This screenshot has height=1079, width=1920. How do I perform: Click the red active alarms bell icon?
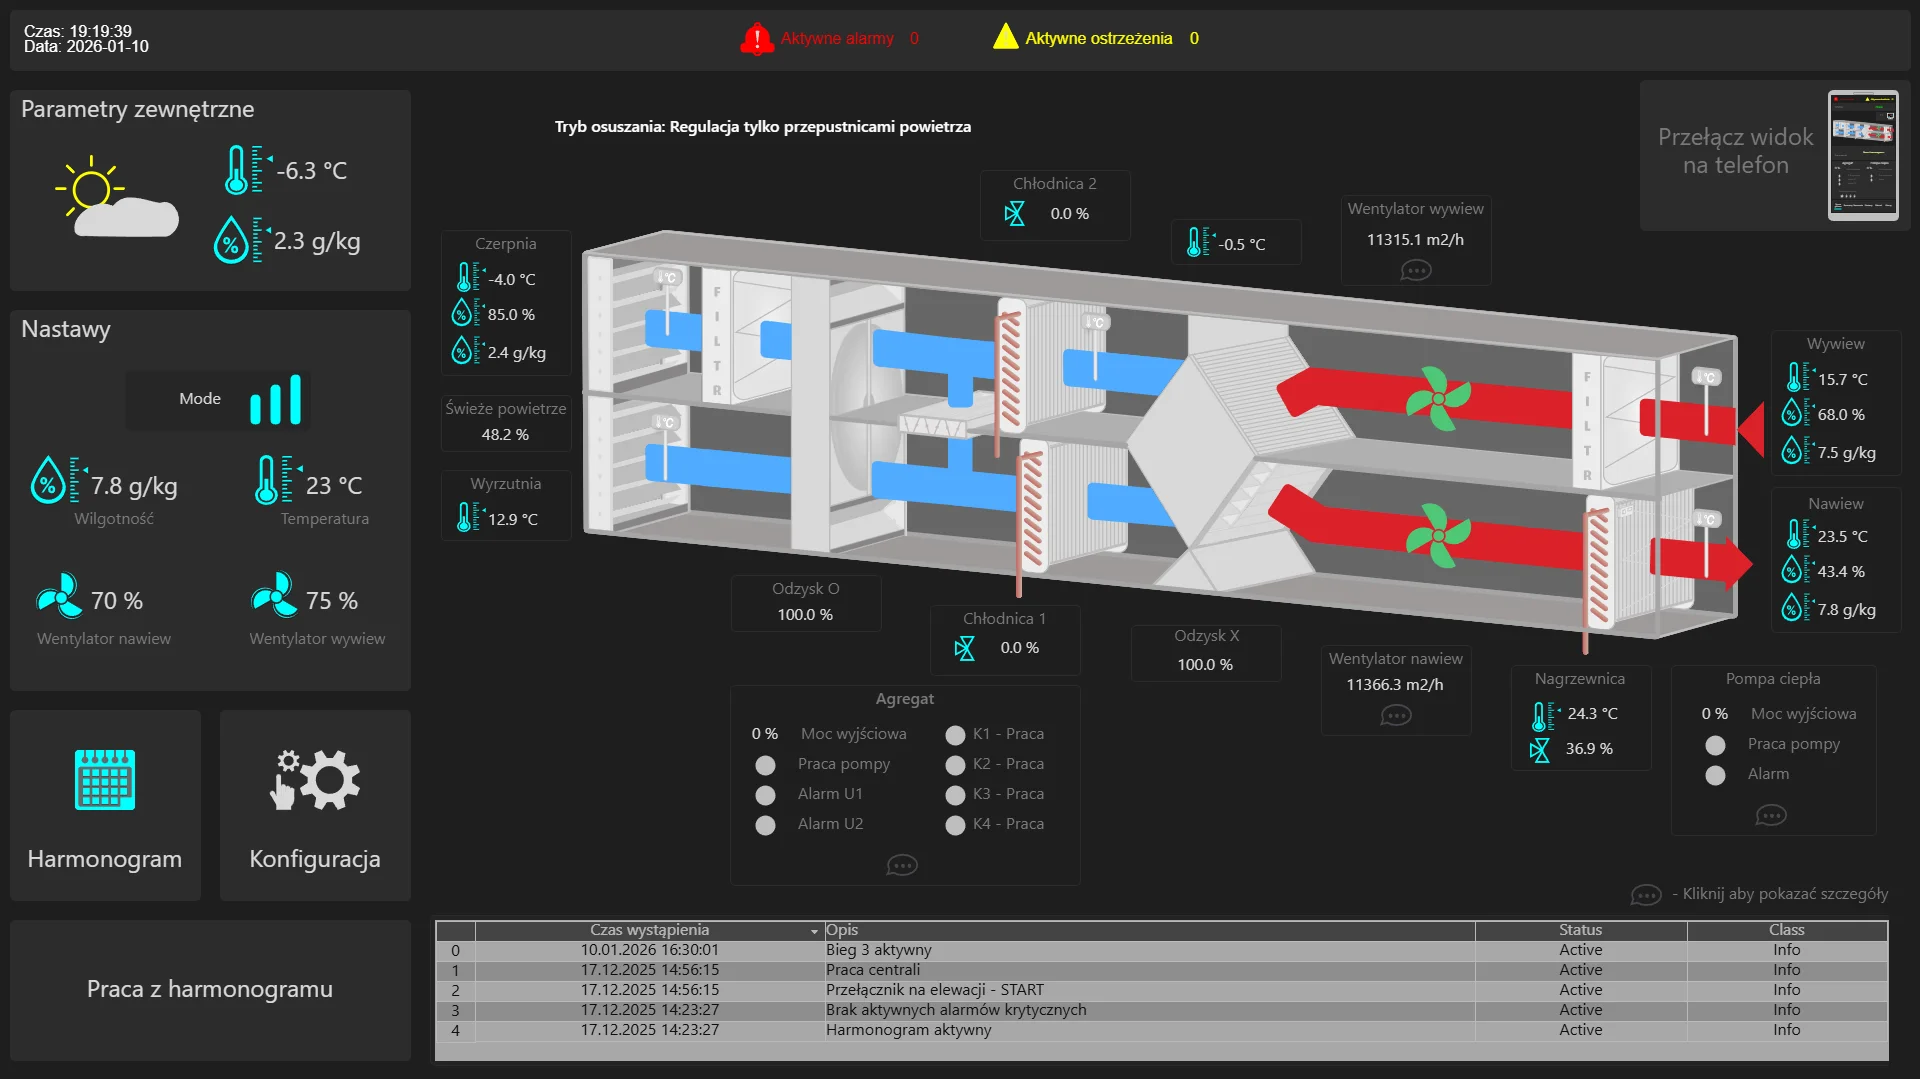pos(756,39)
